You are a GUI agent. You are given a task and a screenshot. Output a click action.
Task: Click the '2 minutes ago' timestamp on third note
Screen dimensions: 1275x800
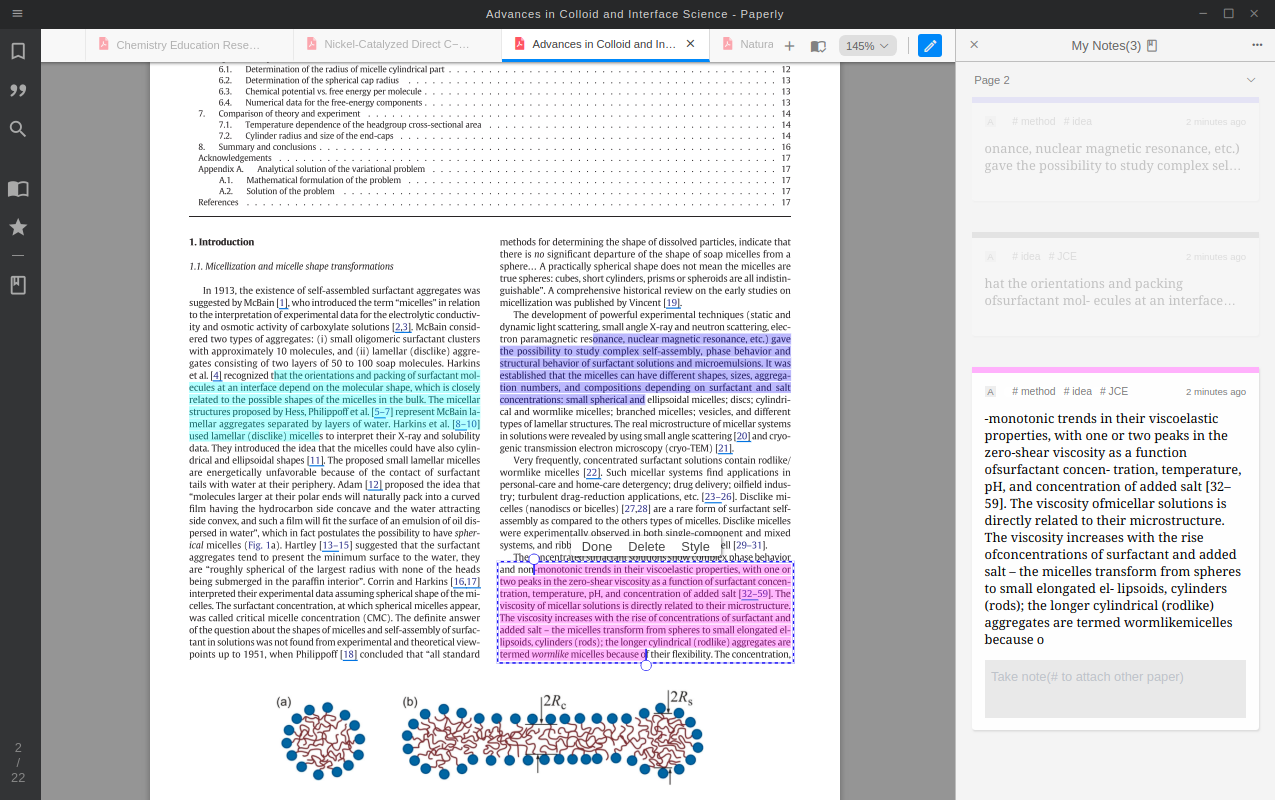1216,392
